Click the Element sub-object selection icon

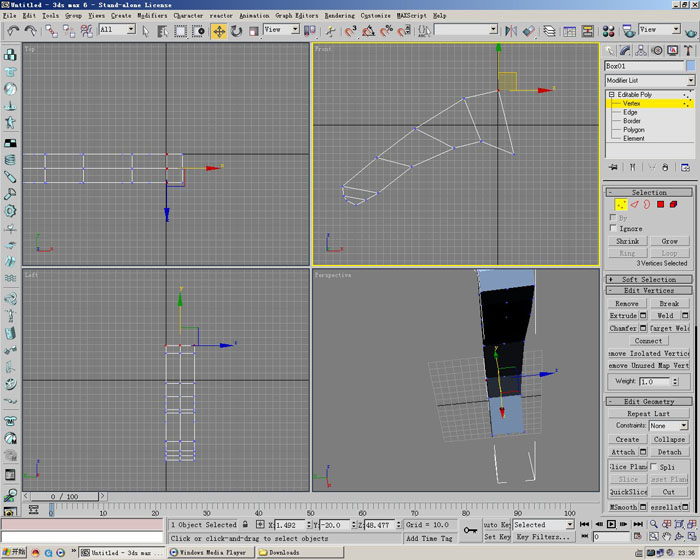click(x=674, y=204)
